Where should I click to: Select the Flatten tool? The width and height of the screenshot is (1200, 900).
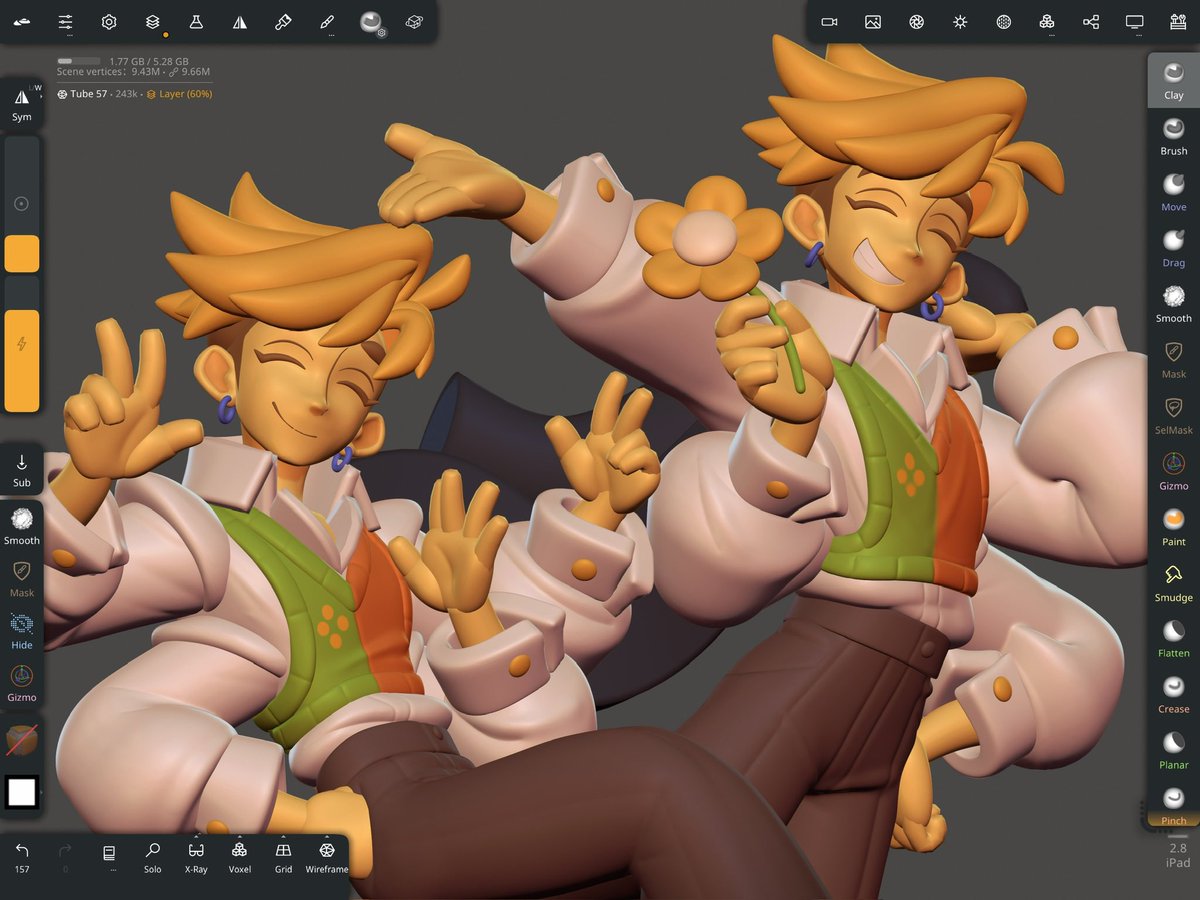tap(1173, 638)
